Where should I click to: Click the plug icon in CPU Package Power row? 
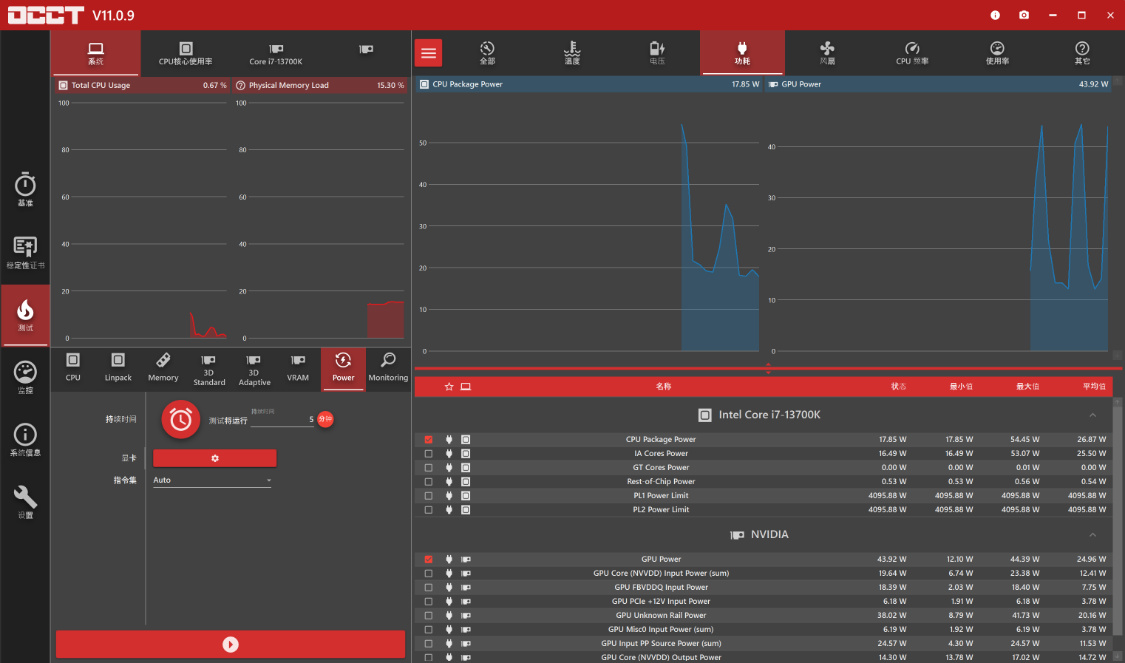click(x=449, y=439)
